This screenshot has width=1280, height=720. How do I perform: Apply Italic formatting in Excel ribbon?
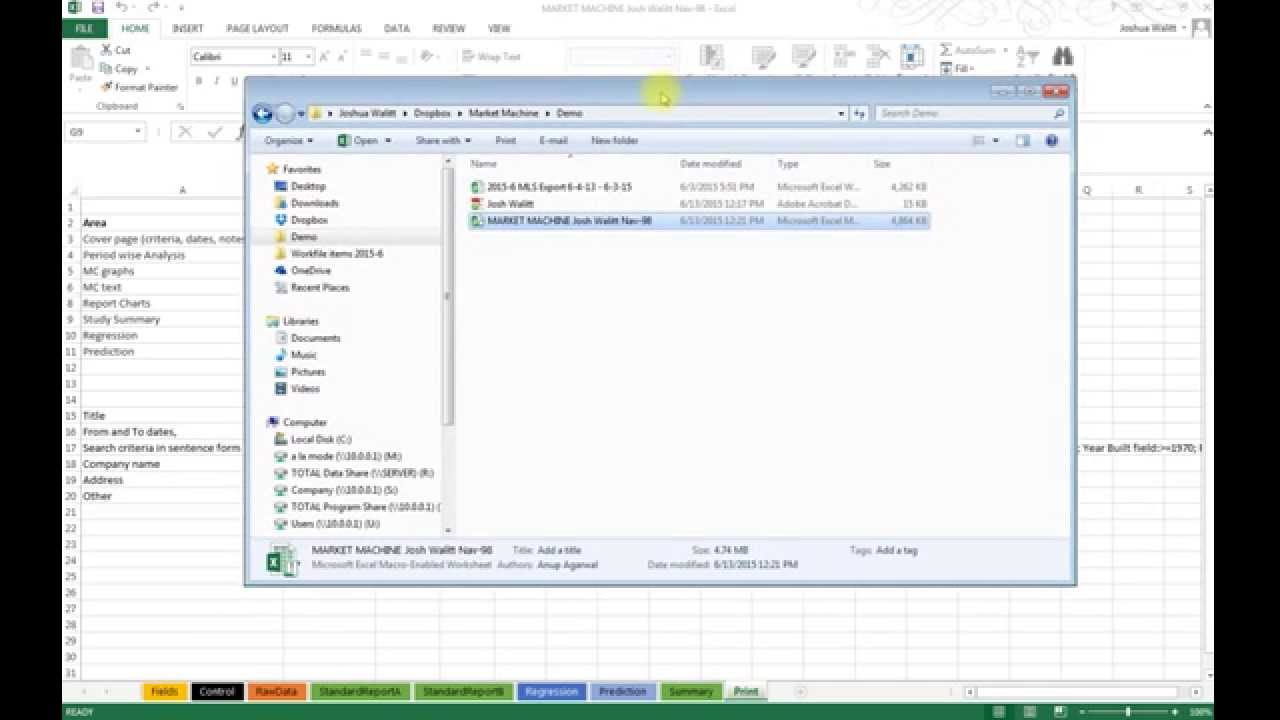(x=217, y=81)
